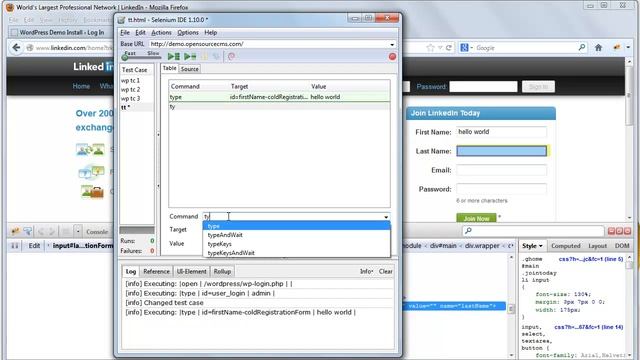Select the Log tab in bottom pane
This screenshot has width=640, height=360.
131,271
